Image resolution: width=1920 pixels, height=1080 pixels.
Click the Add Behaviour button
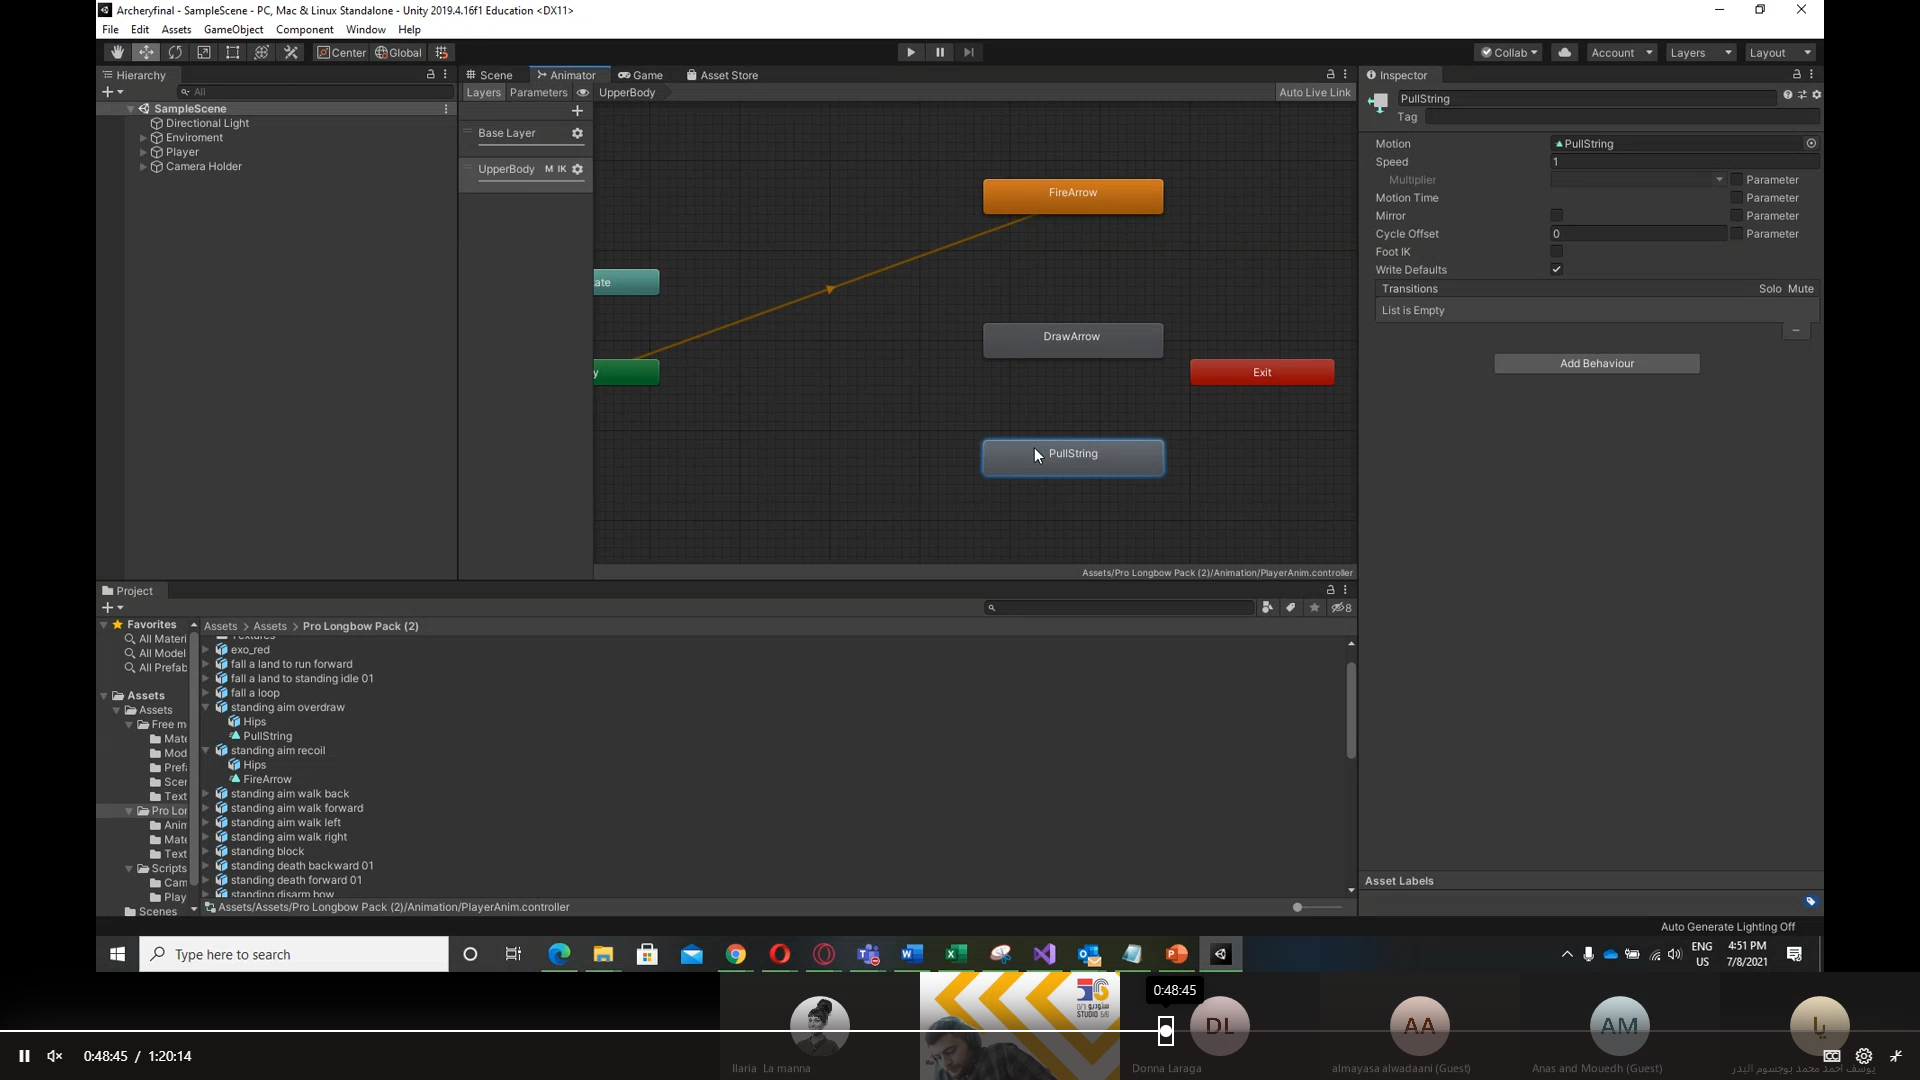(1596, 364)
